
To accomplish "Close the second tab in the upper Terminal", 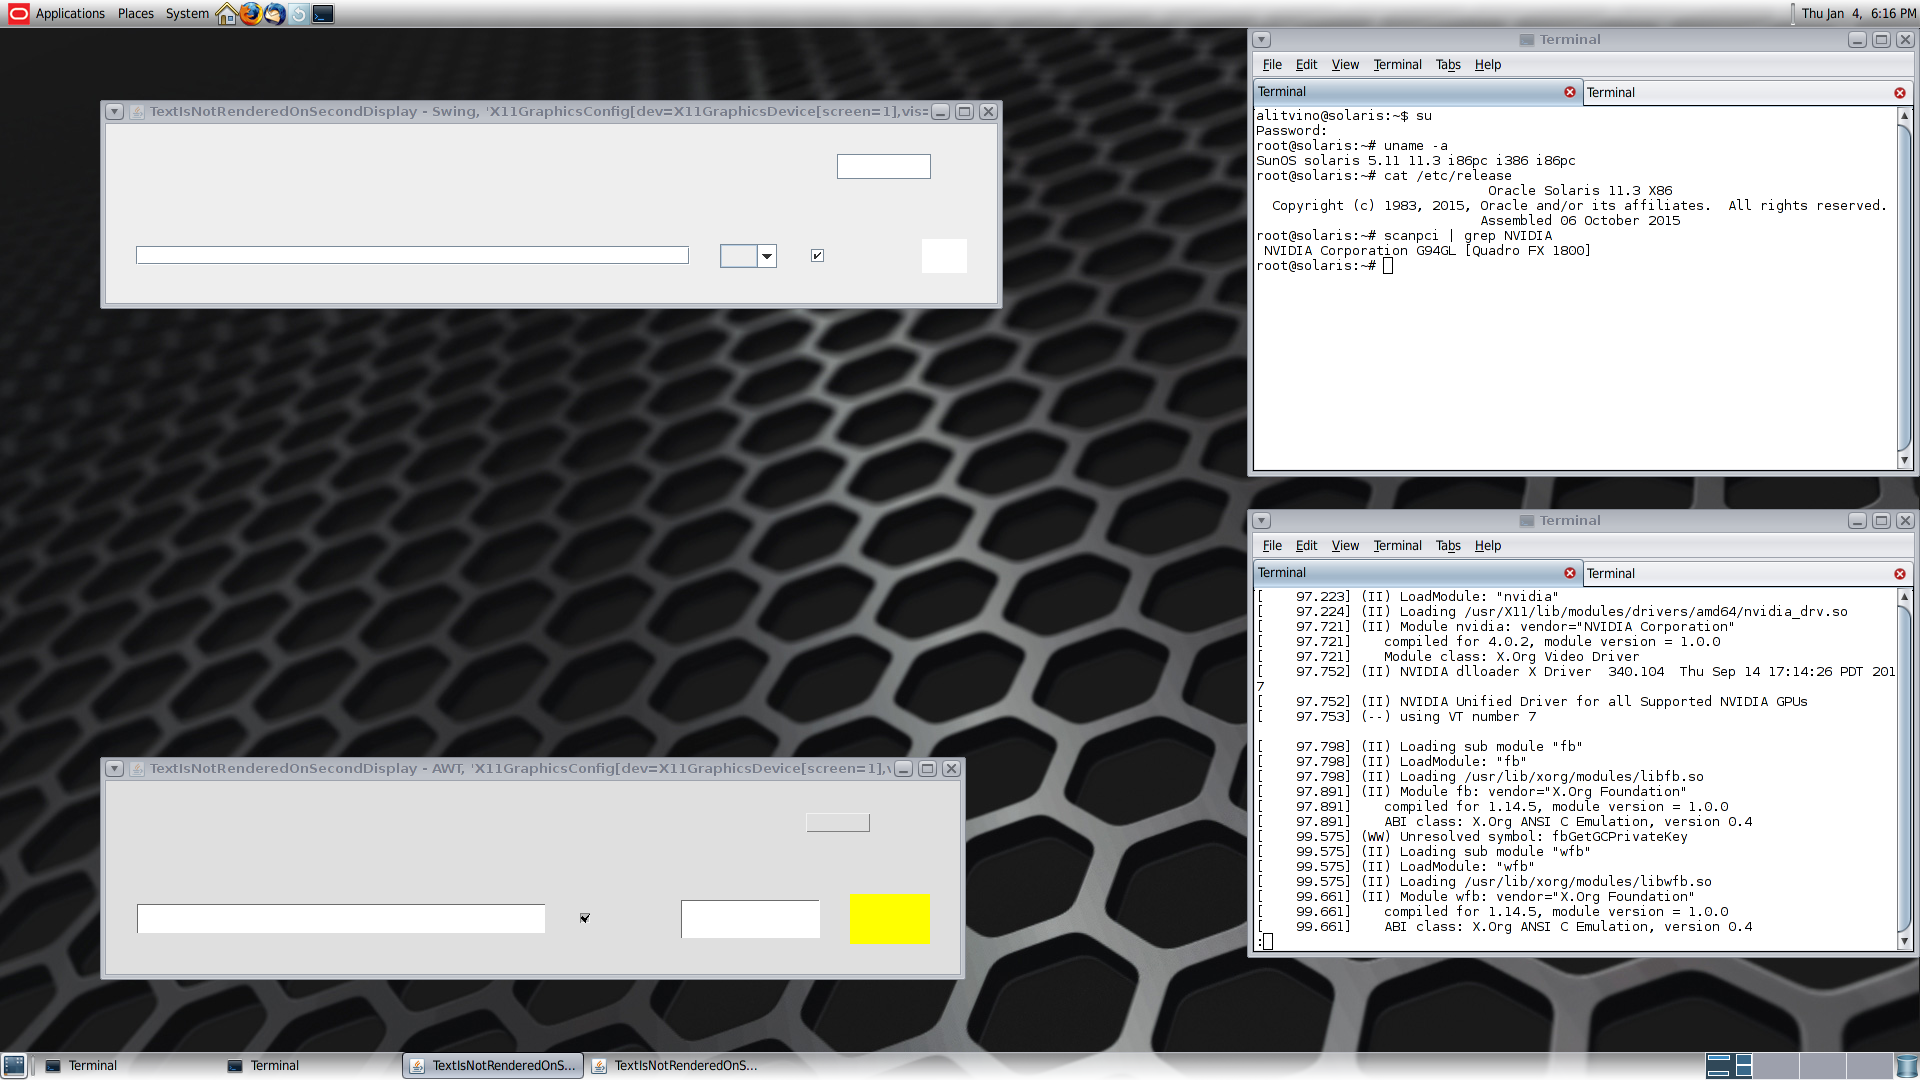I will pos(1899,93).
